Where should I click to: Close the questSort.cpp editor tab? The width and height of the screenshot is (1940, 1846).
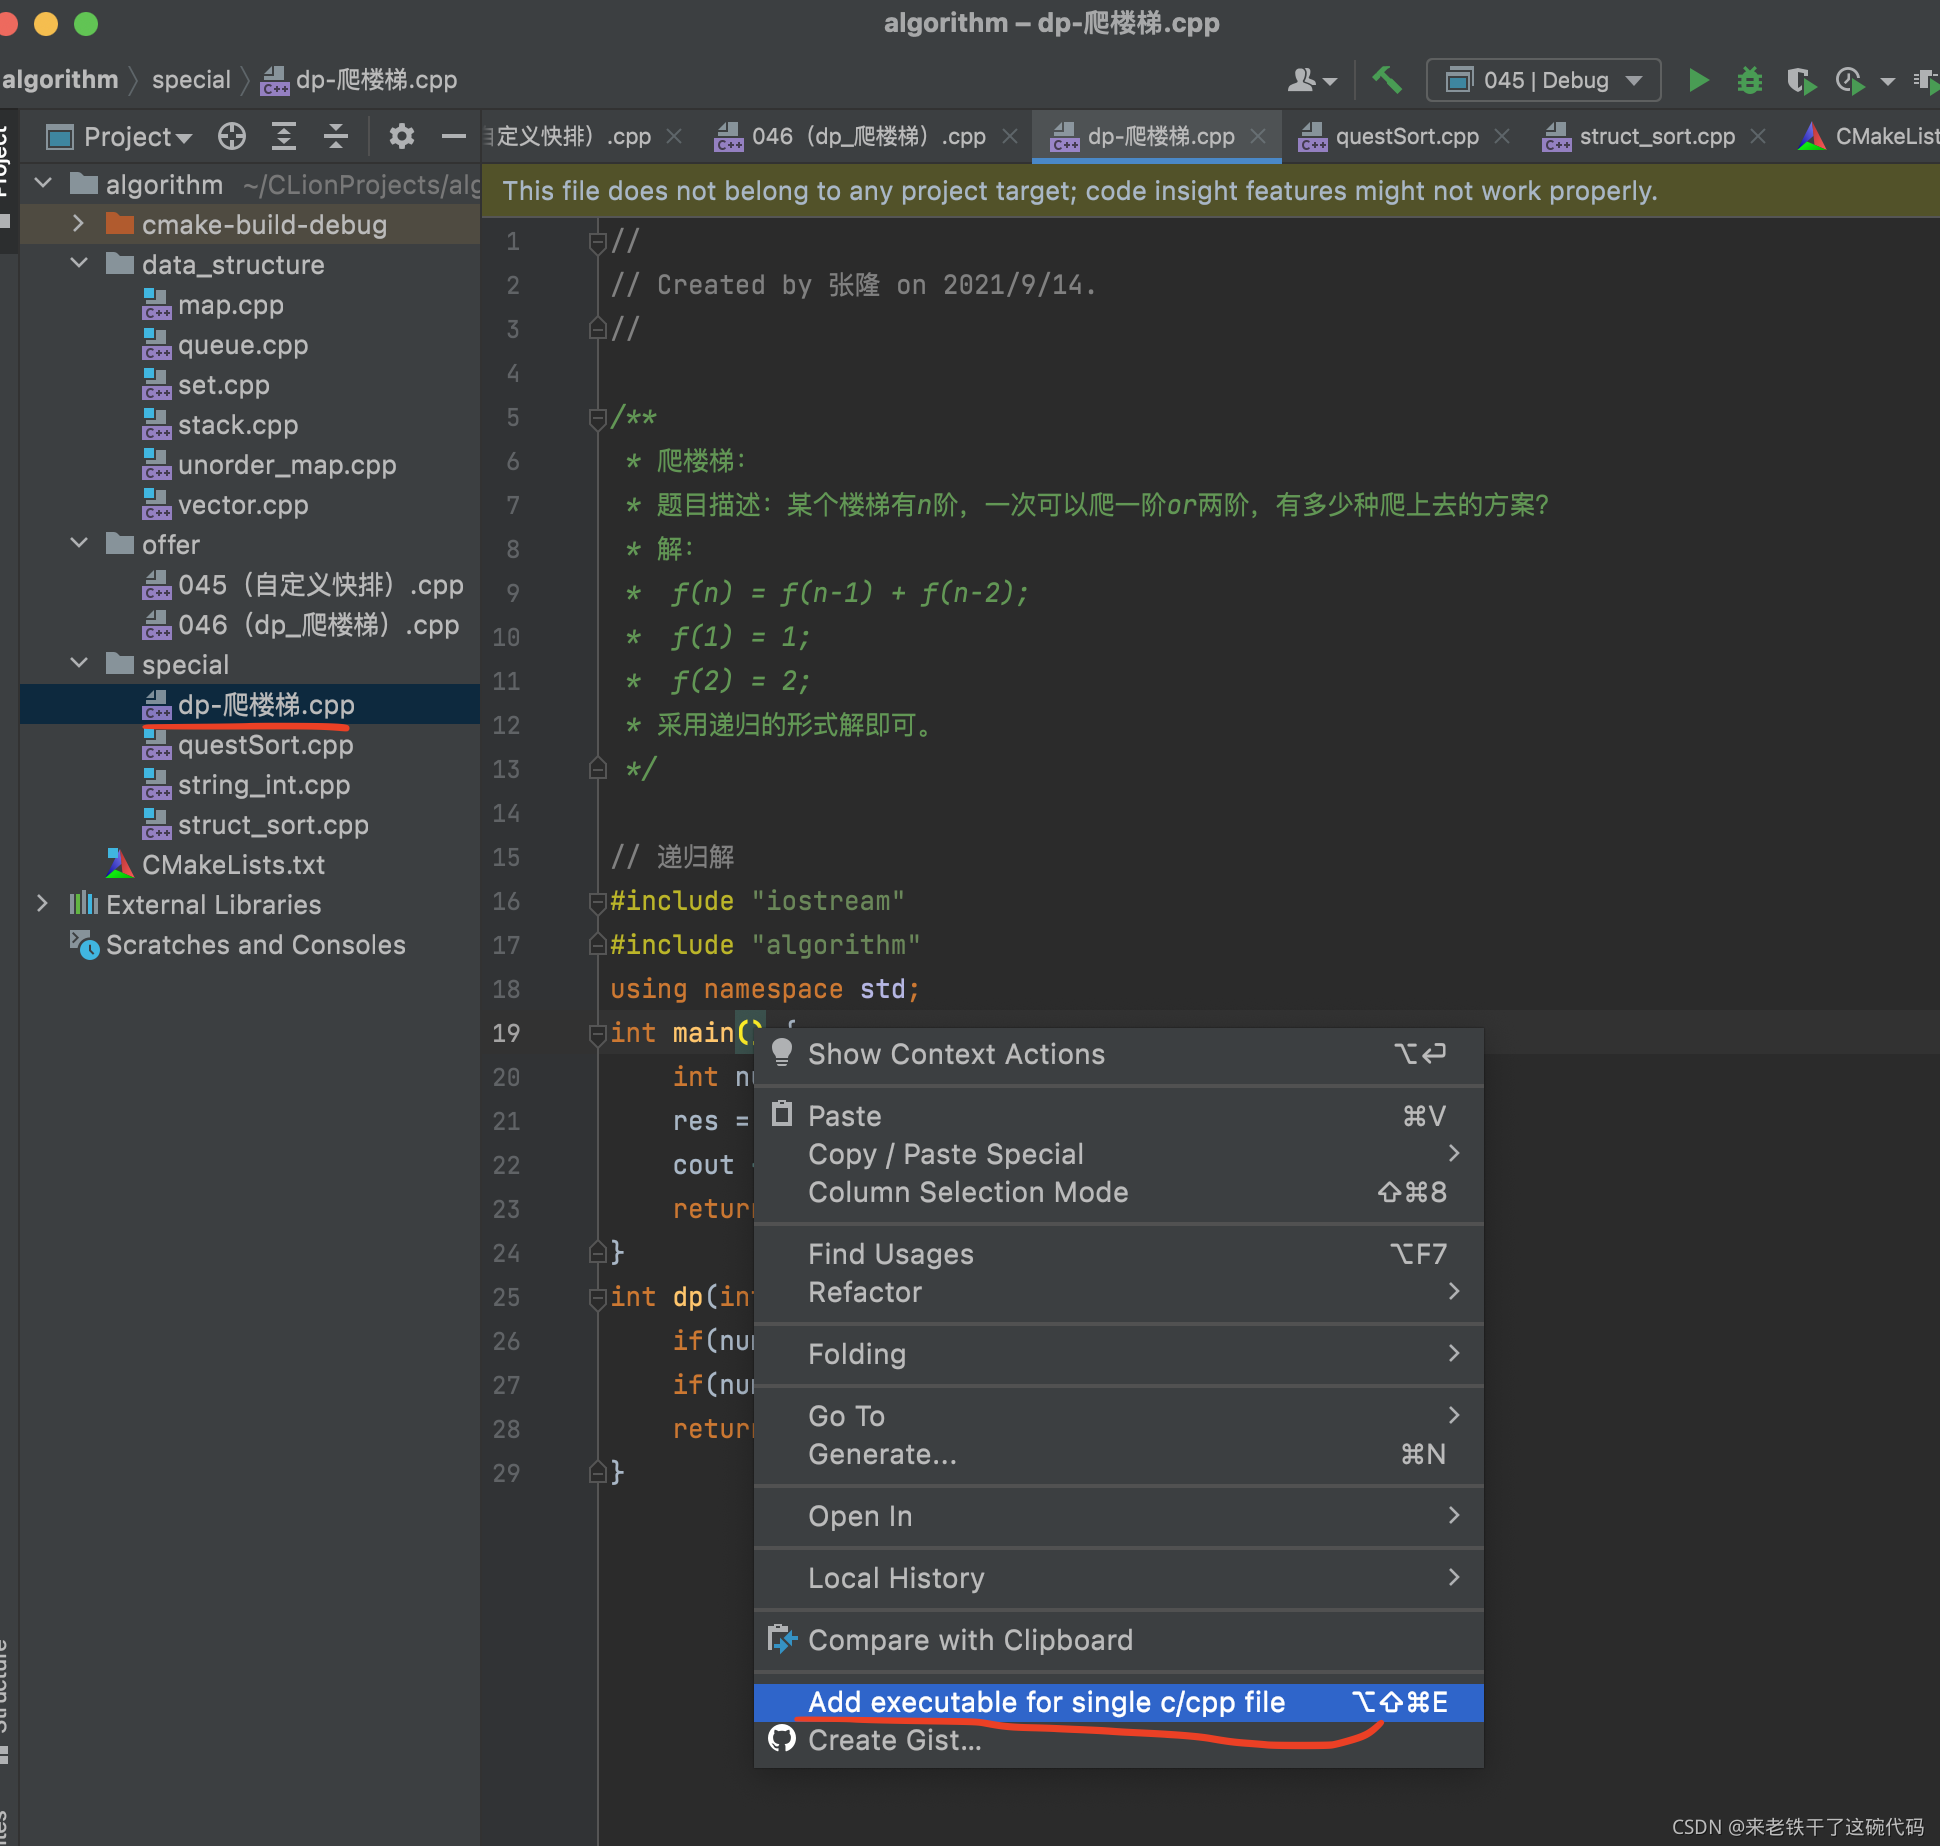tap(1502, 136)
